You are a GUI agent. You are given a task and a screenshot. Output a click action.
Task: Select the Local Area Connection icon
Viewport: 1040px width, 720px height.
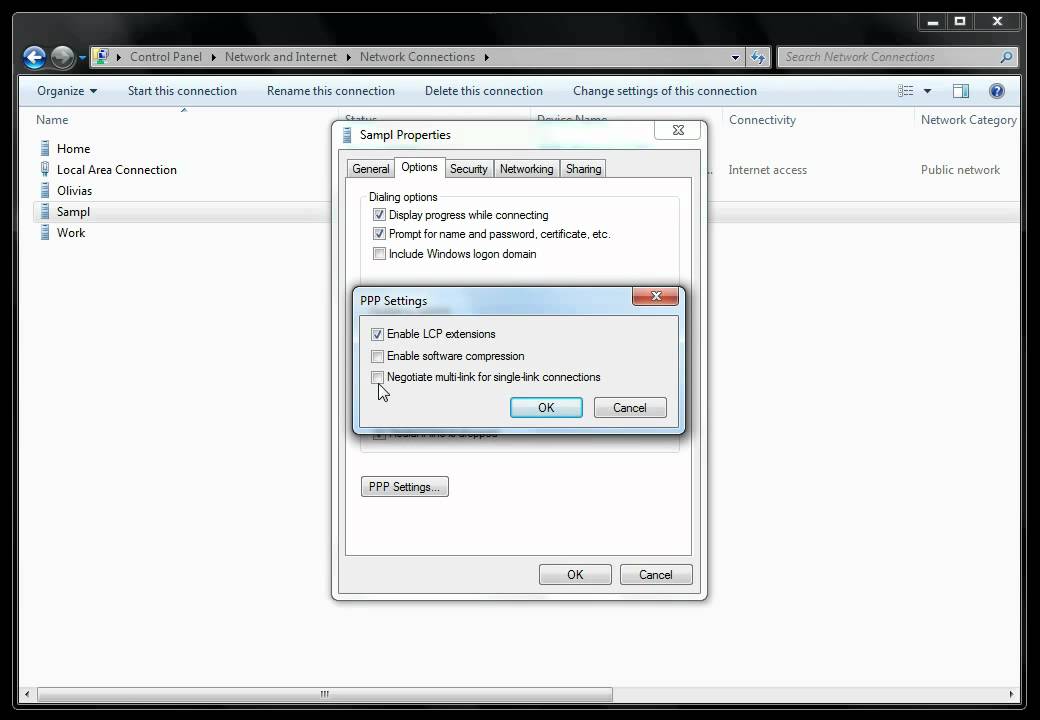tap(44, 169)
